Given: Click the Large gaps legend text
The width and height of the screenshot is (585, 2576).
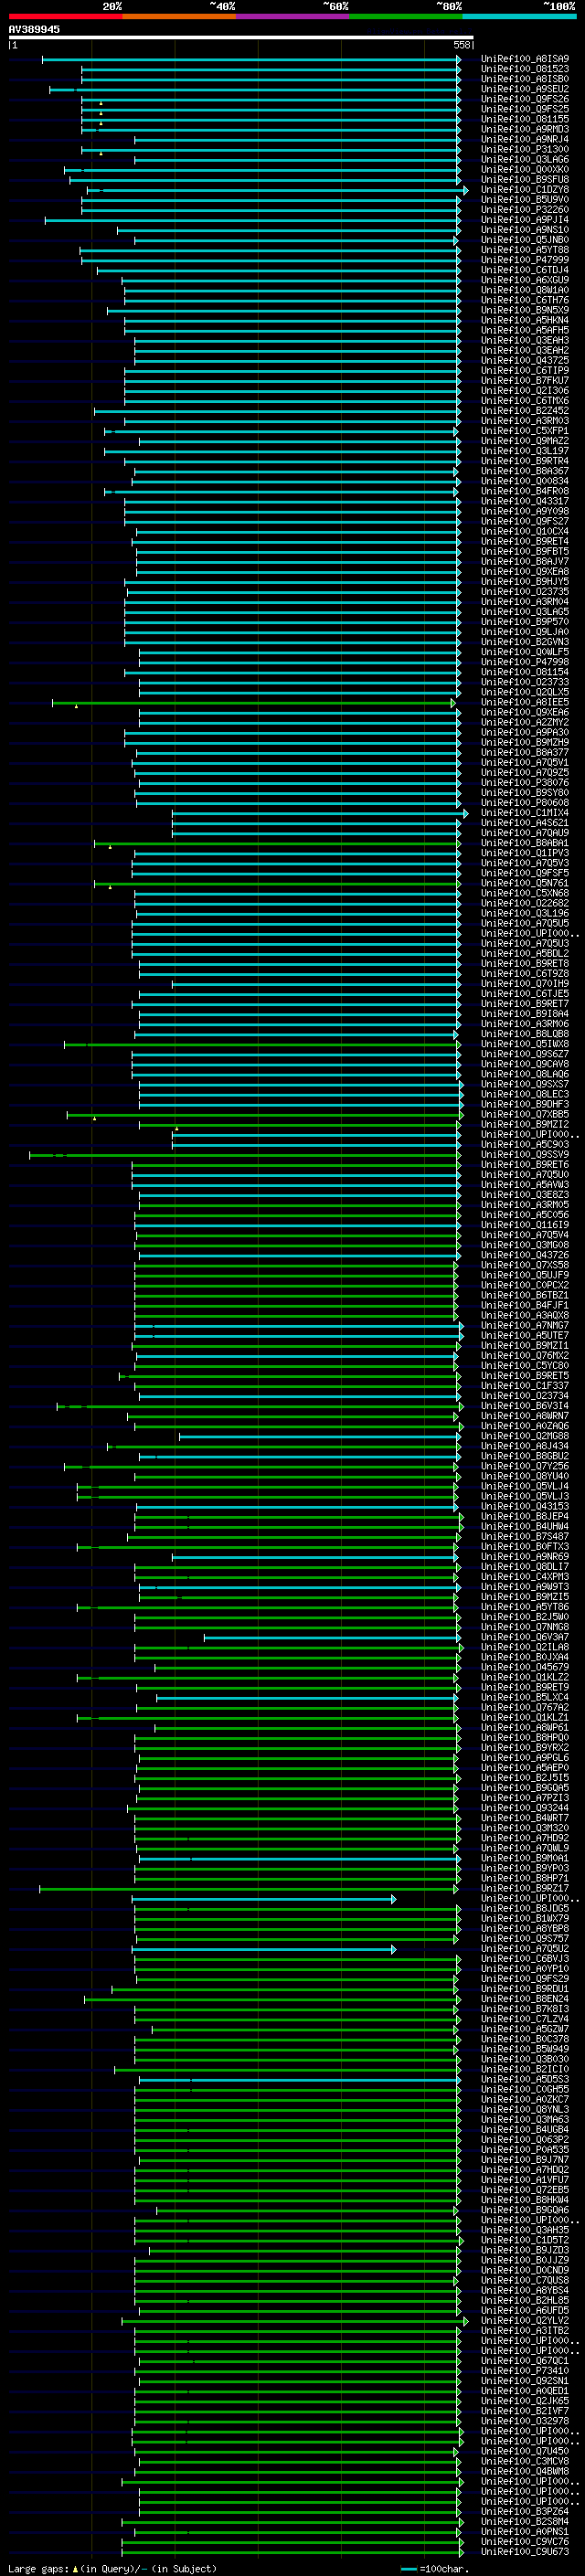Looking at the screenshot, I should click(112, 2568).
